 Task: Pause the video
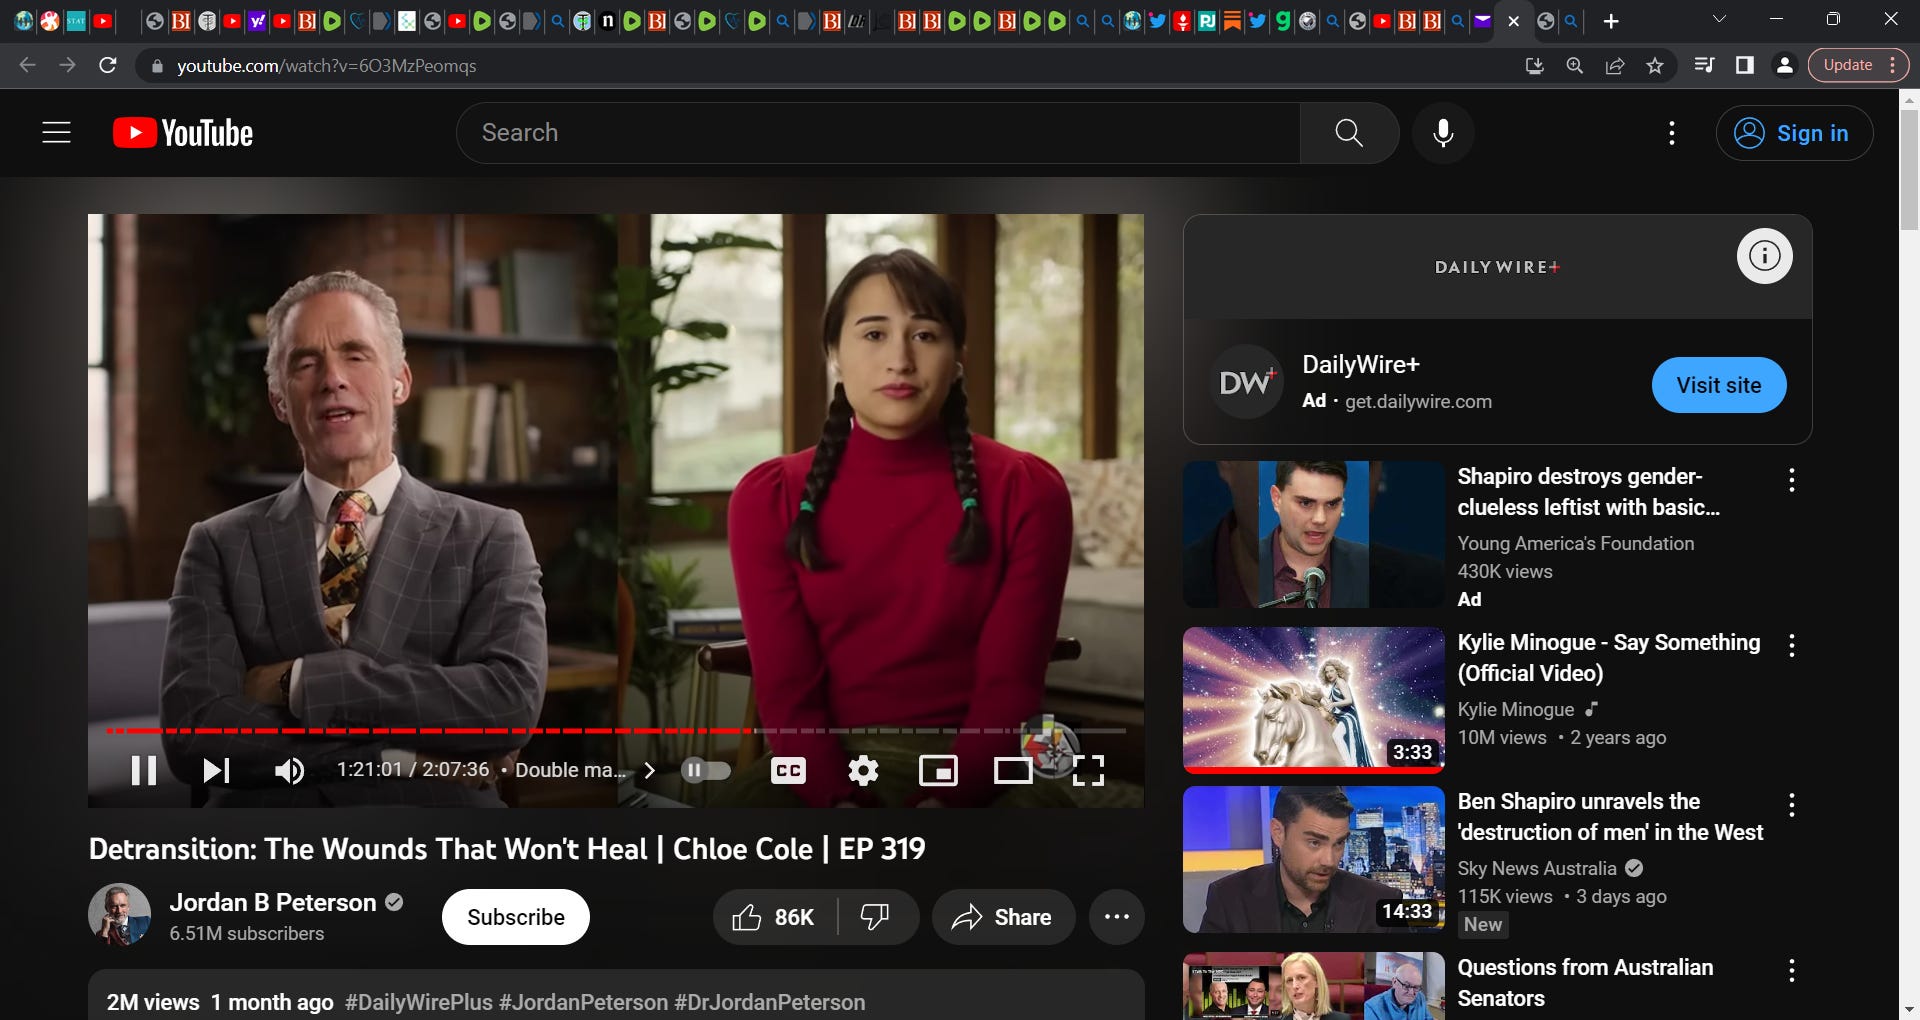coord(144,770)
